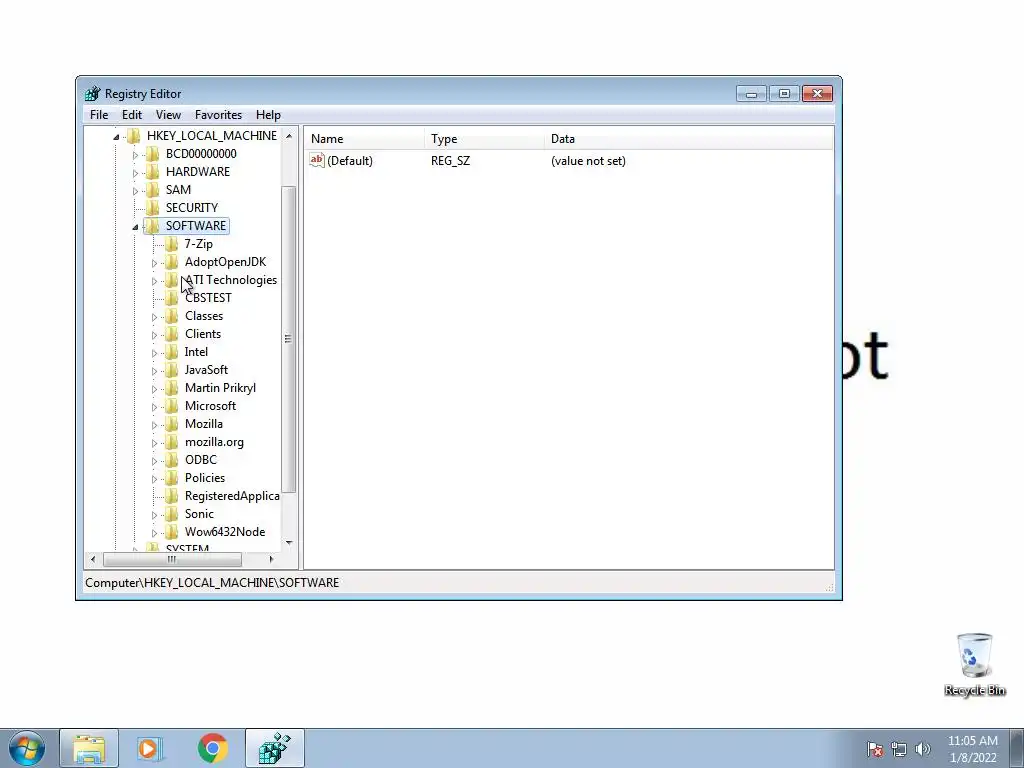1024x768 pixels.
Task: Click the Classes folder icon
Action: tap(171, 315)
